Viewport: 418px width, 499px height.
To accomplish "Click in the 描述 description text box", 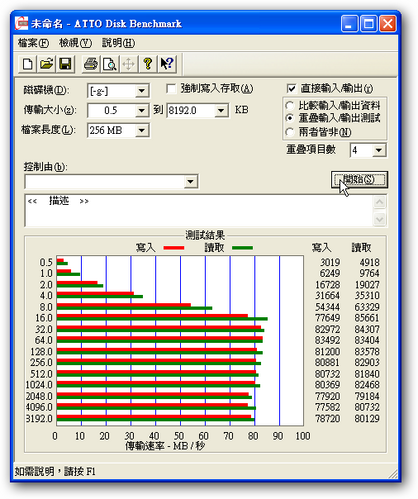I will 198,211.
